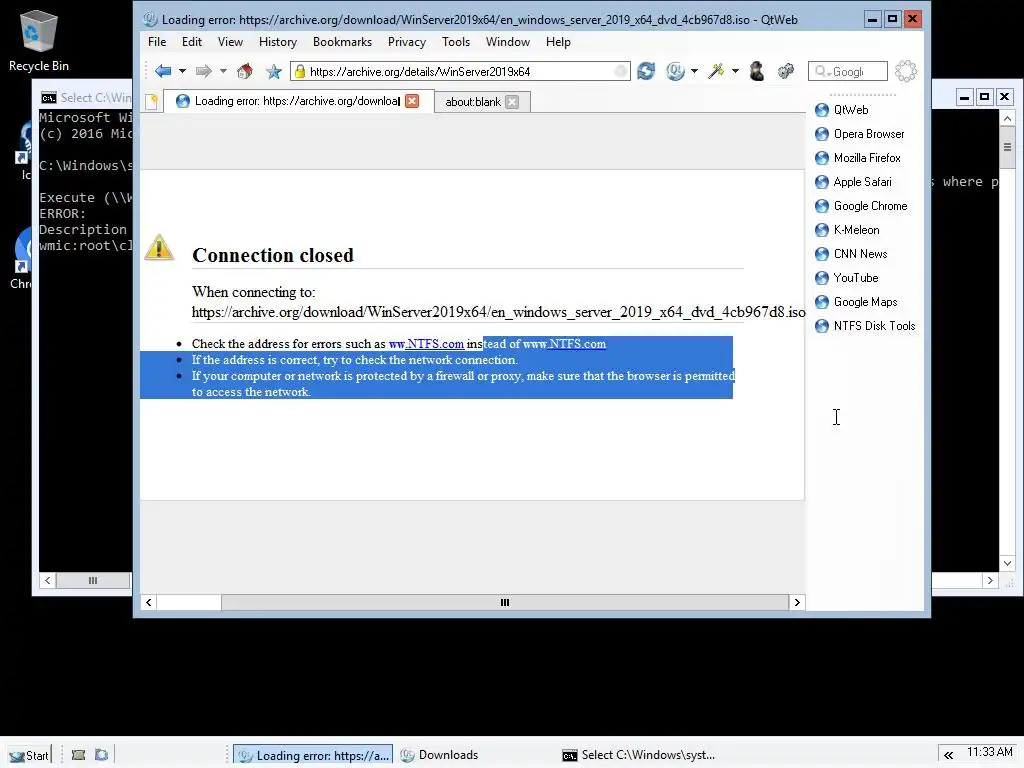Image resolution: width=1024 pixels, height=768 pixels.
Task: Open the Mozilla Firefox bookmark
Action: click(x=857, y=158)
